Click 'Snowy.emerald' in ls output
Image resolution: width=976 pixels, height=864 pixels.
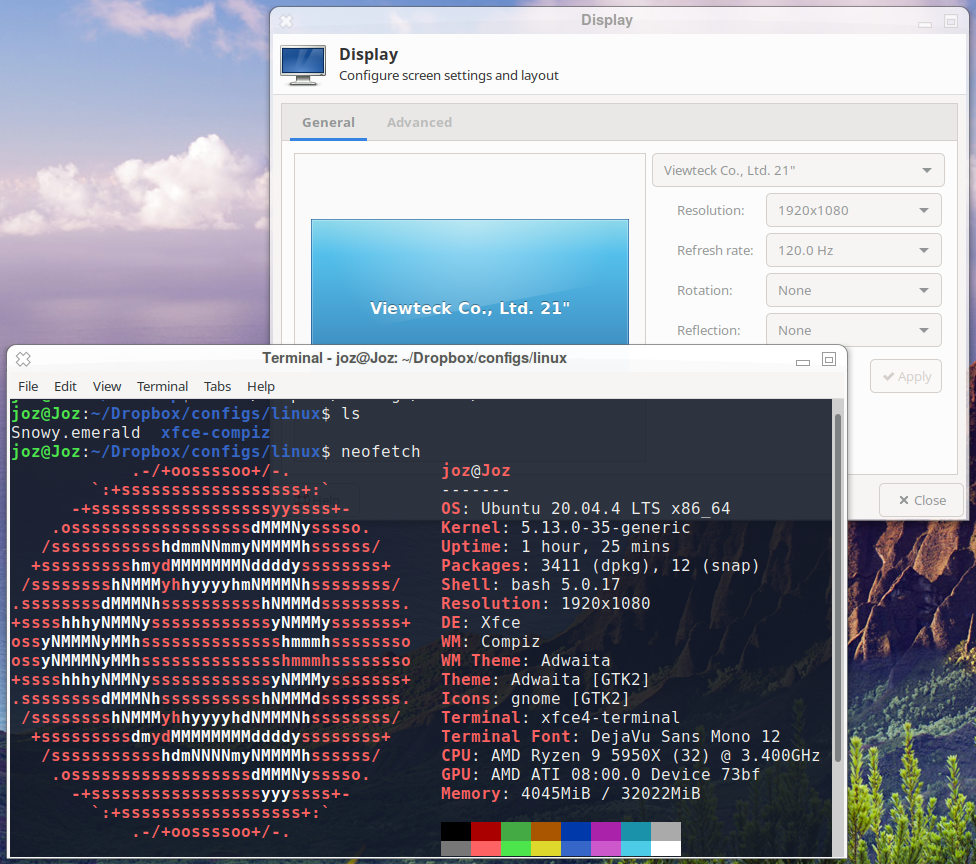(75, 433)
